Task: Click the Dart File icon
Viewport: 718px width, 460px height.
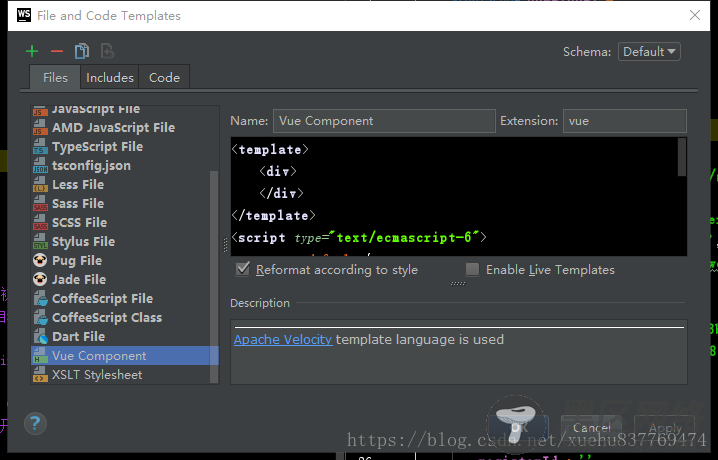Action: [x=40, y=336]
